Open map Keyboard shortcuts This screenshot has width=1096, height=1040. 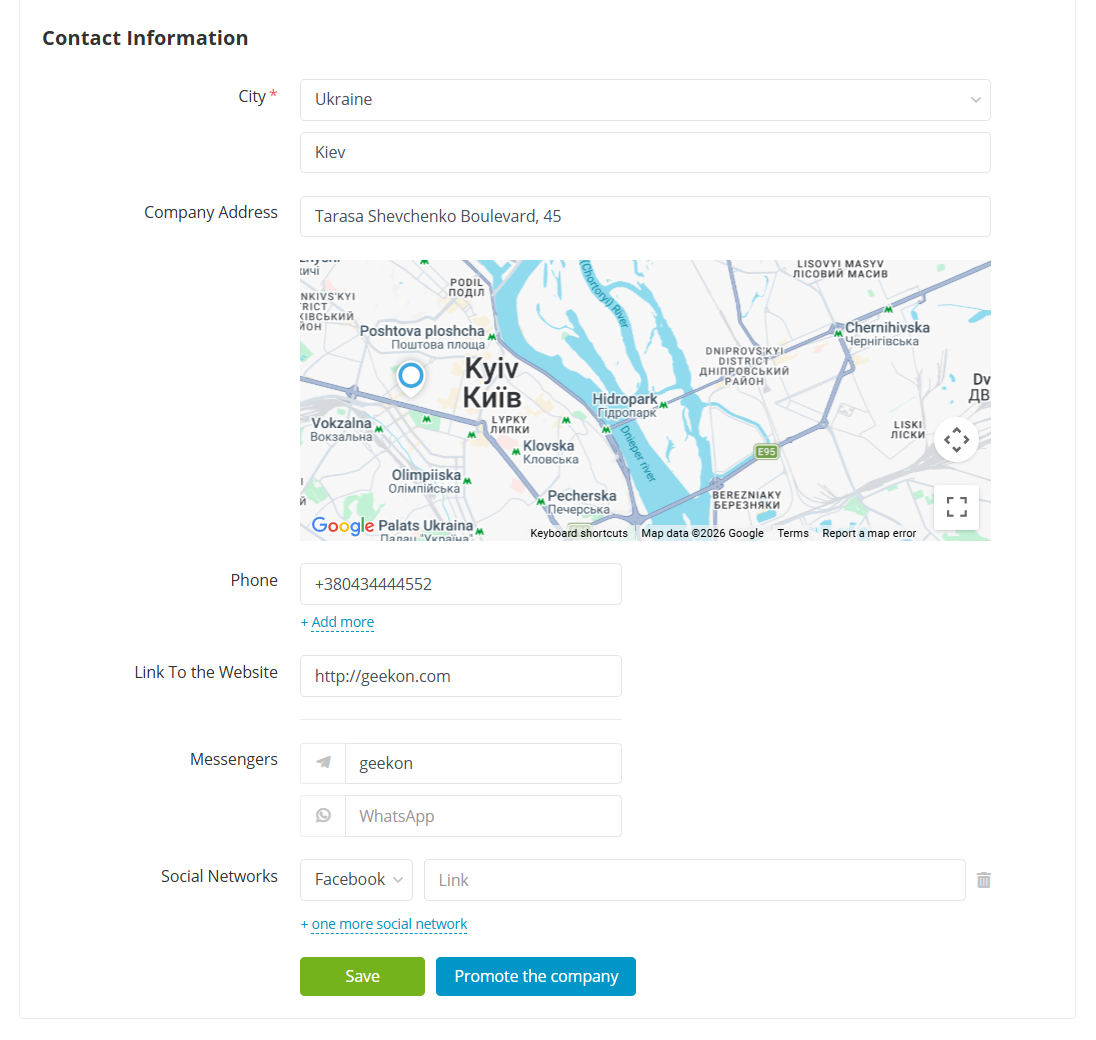(579, 533)
